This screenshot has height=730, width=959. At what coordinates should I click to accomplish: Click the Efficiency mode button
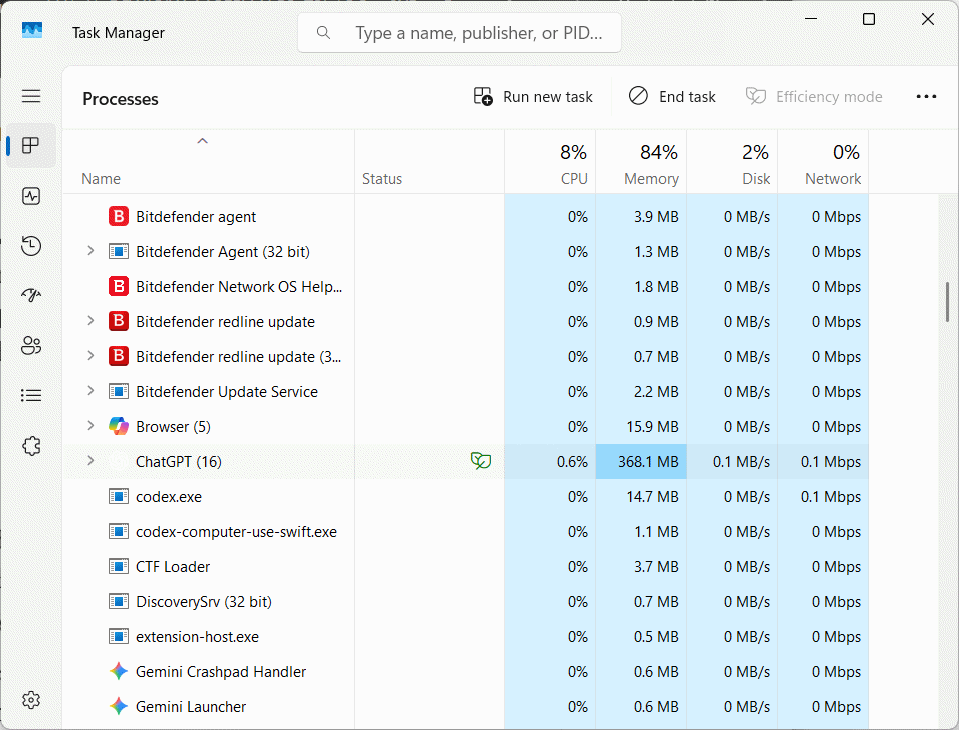point(813,97)
